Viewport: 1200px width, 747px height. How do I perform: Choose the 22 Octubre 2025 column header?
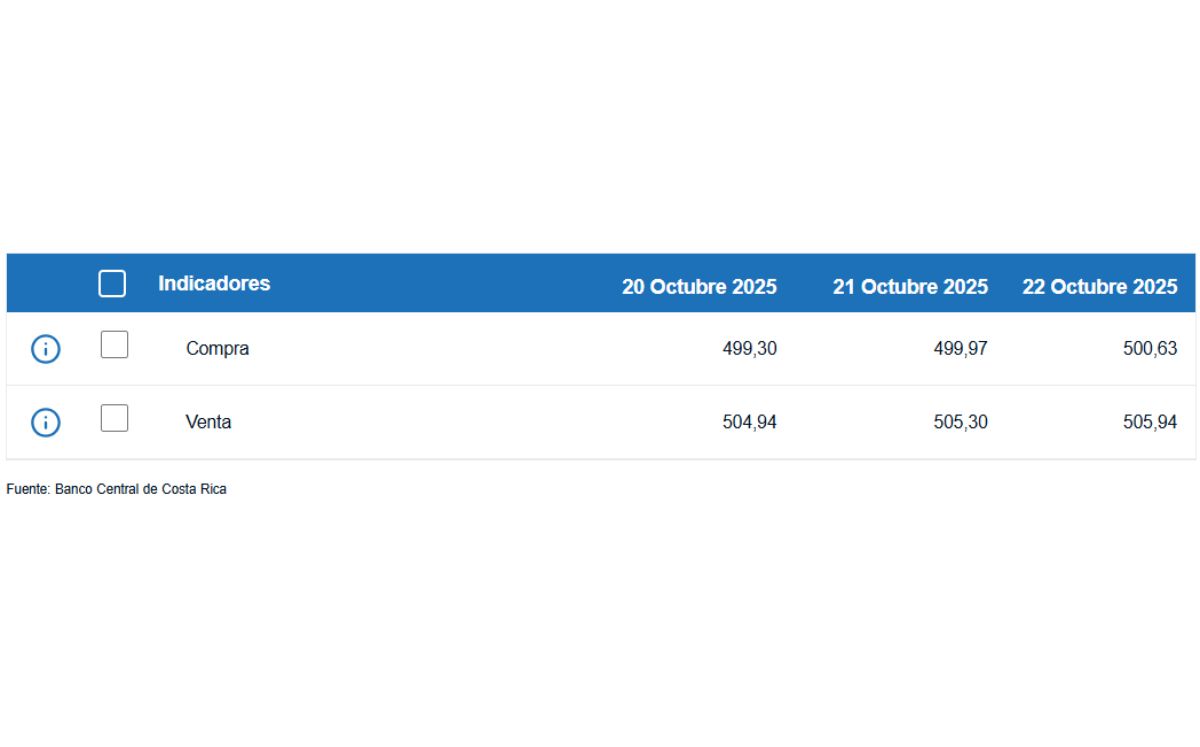(x=1099, y=287)
